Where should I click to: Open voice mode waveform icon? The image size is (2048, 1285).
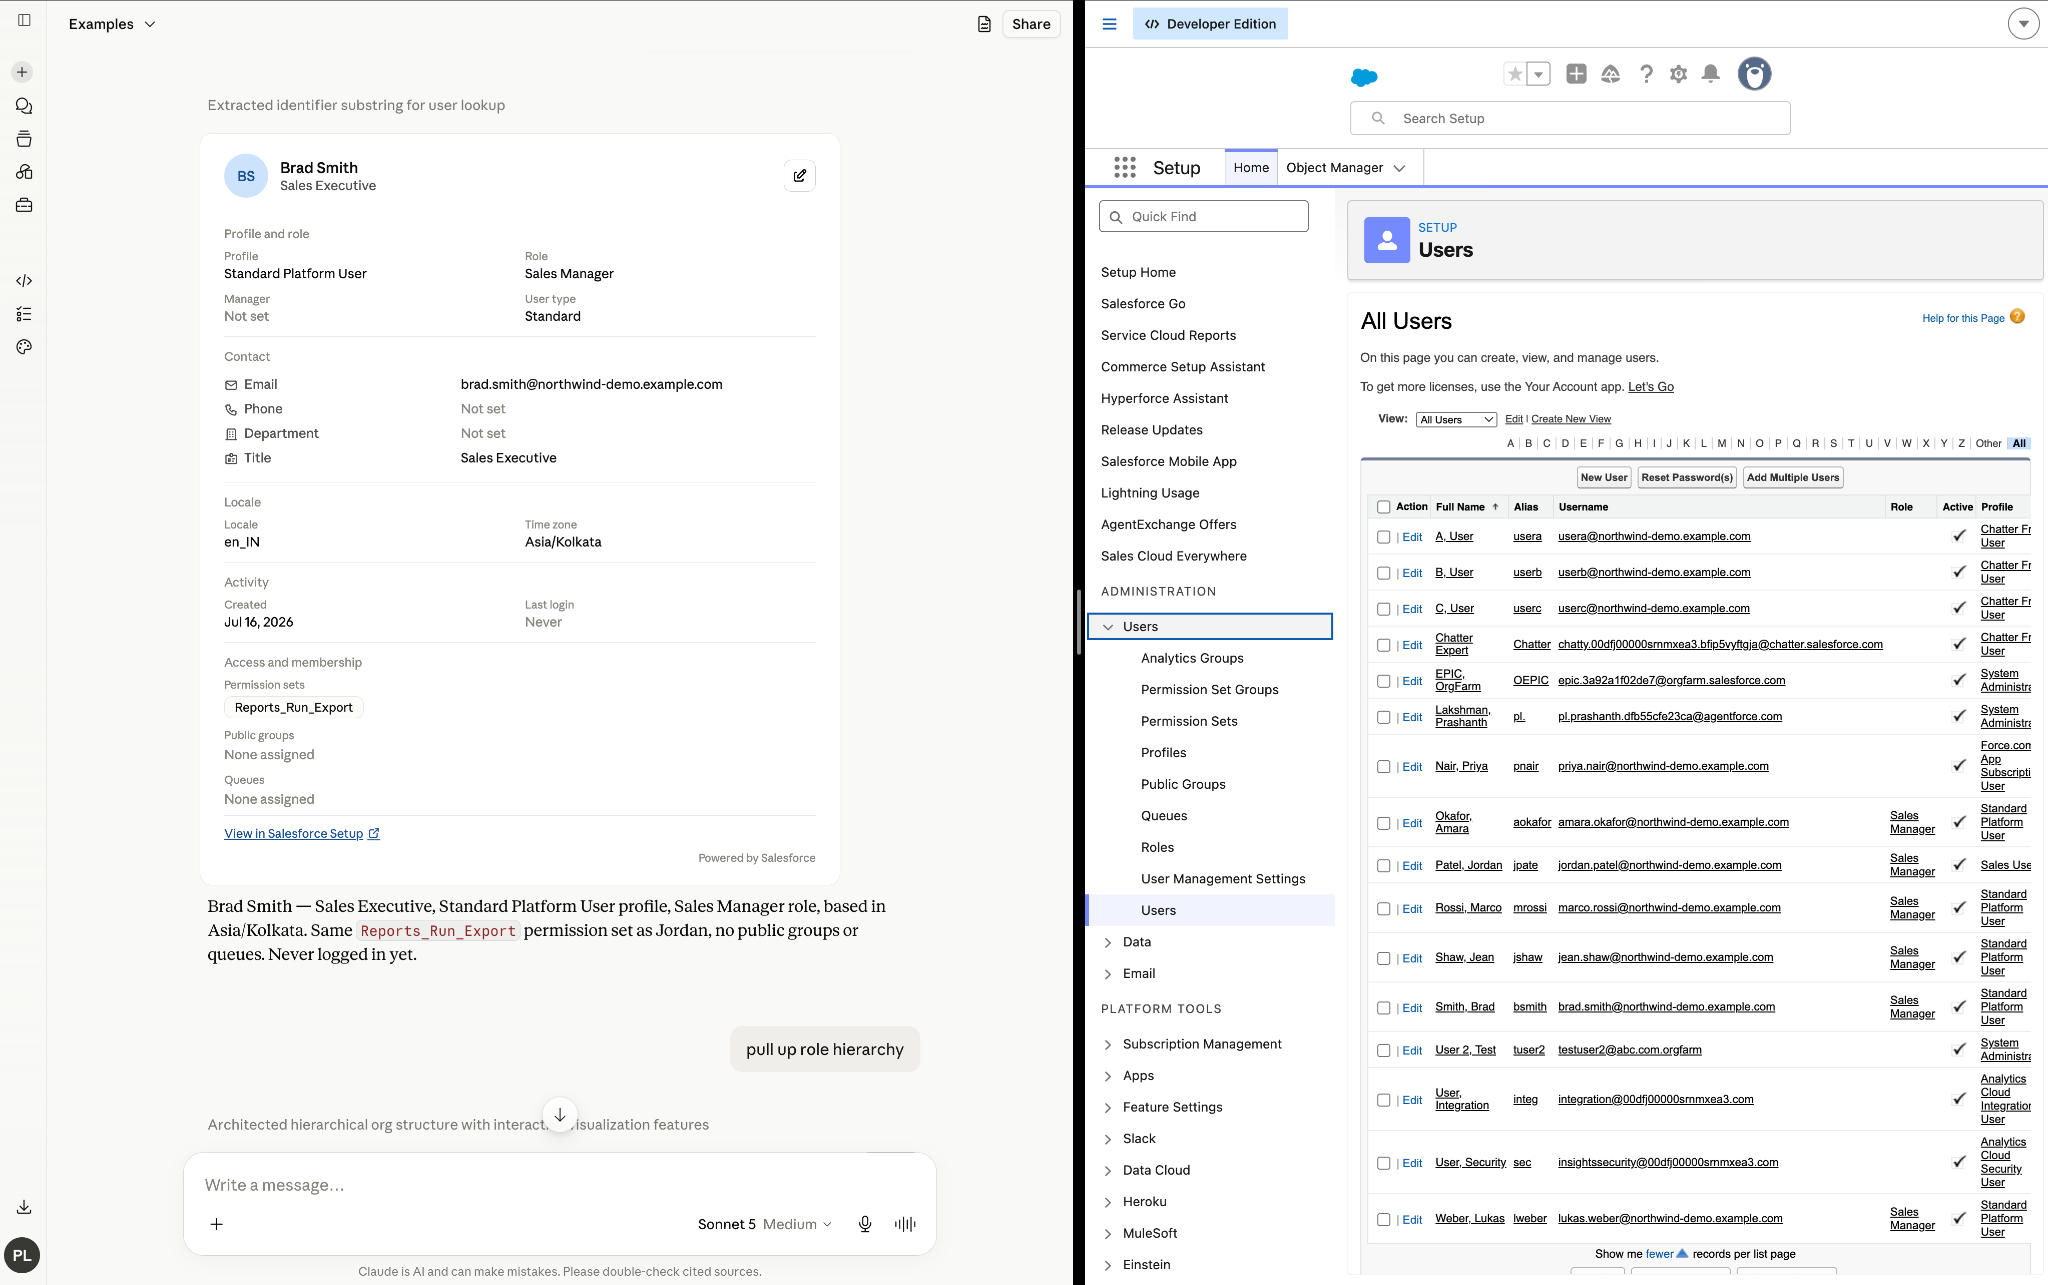click(905, 1224)
